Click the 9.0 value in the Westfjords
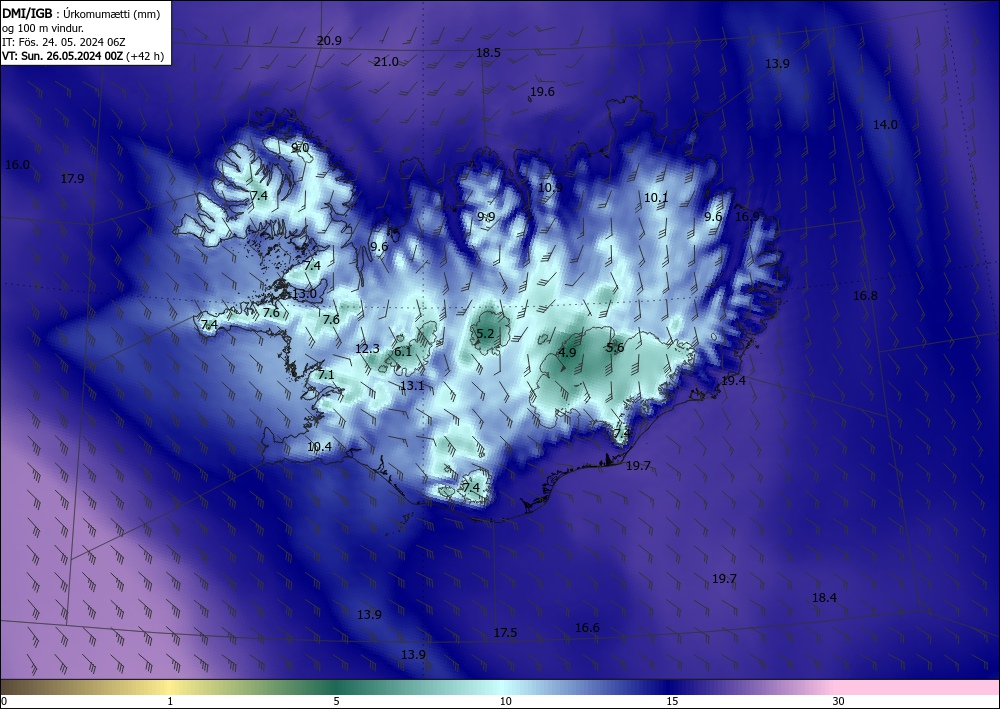The width and height of the screenshot is (1000, 709). click(300, 148)
